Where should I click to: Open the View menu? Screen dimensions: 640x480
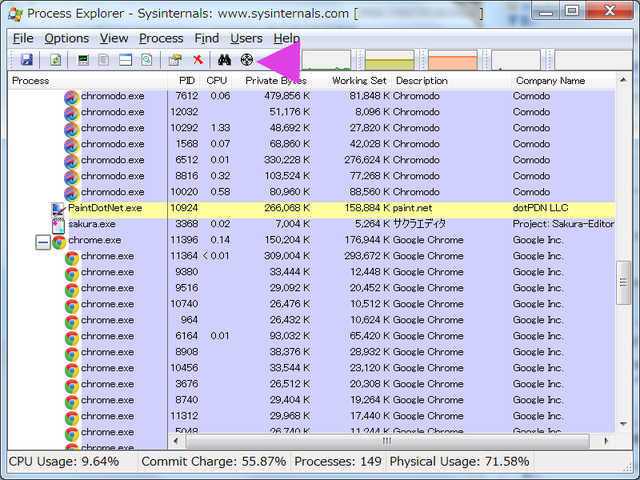pyautogui.click(x=114, y=38)
